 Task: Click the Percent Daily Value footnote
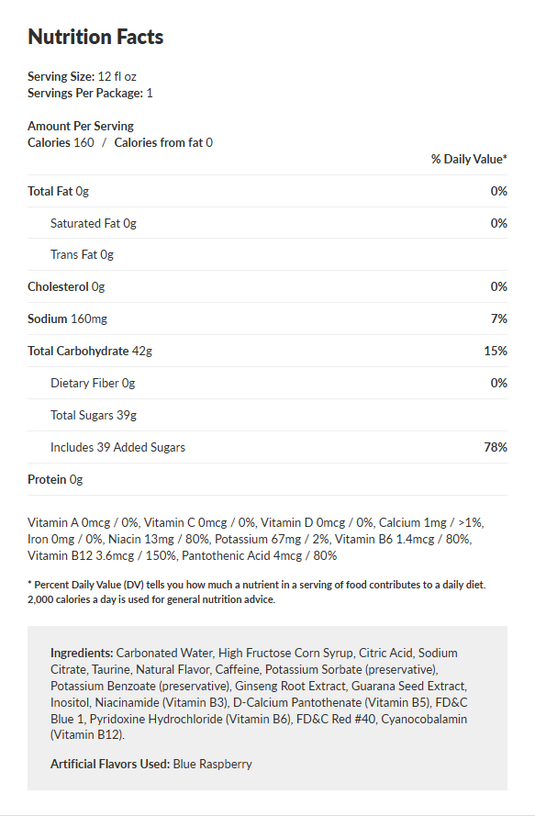(257, 592)
